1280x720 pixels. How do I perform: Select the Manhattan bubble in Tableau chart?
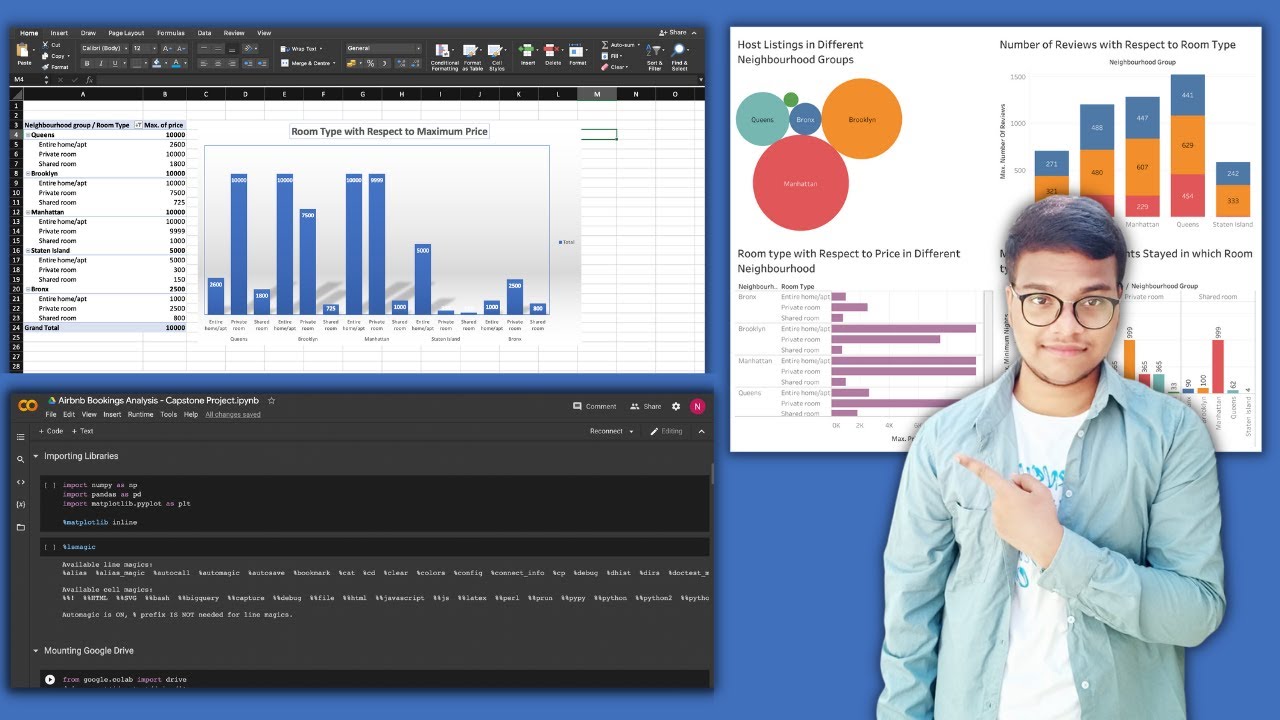[x=800, y=183]
